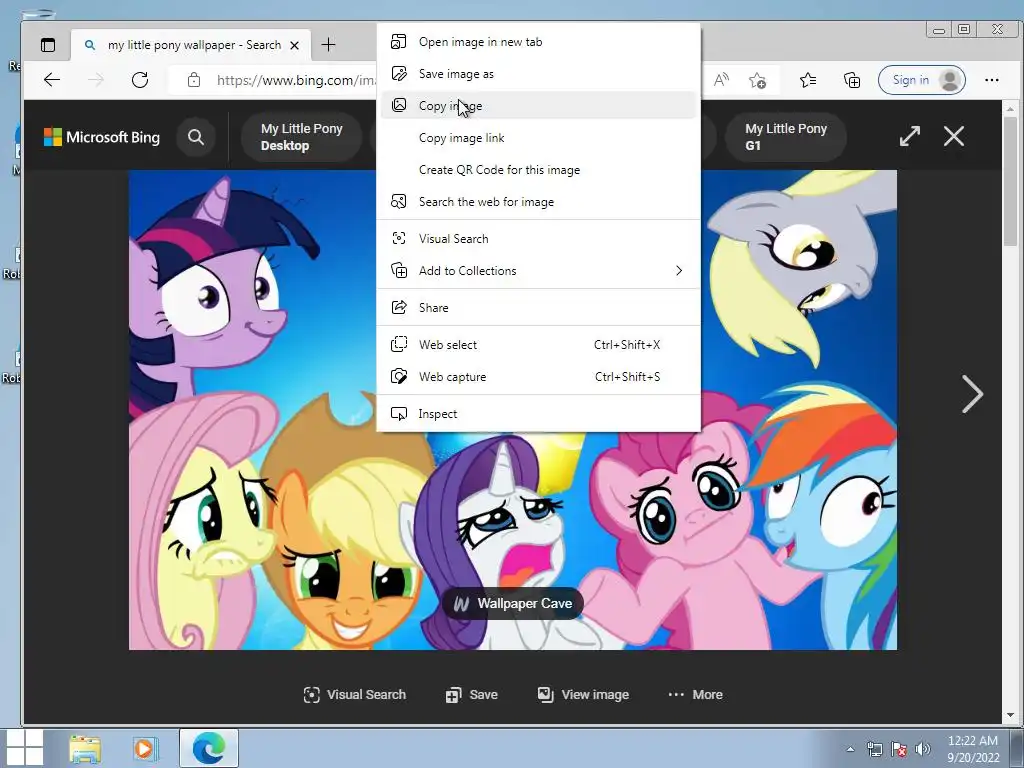
Task: Add this page to favorites star
Action: (x=758, y=80)
